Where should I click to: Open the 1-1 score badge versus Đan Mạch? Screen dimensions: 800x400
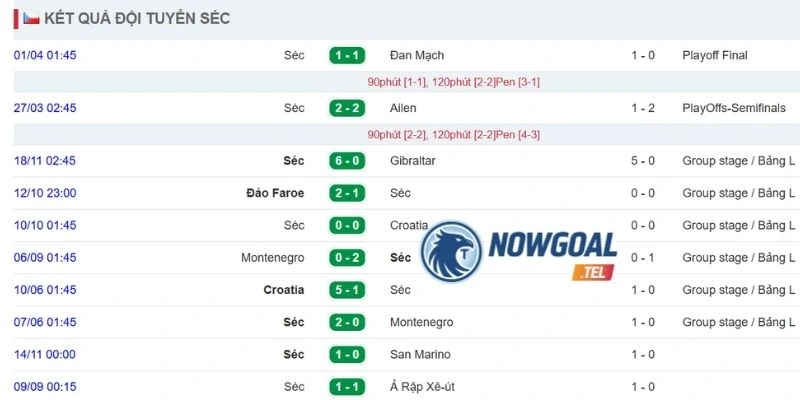tap(347, 55)
